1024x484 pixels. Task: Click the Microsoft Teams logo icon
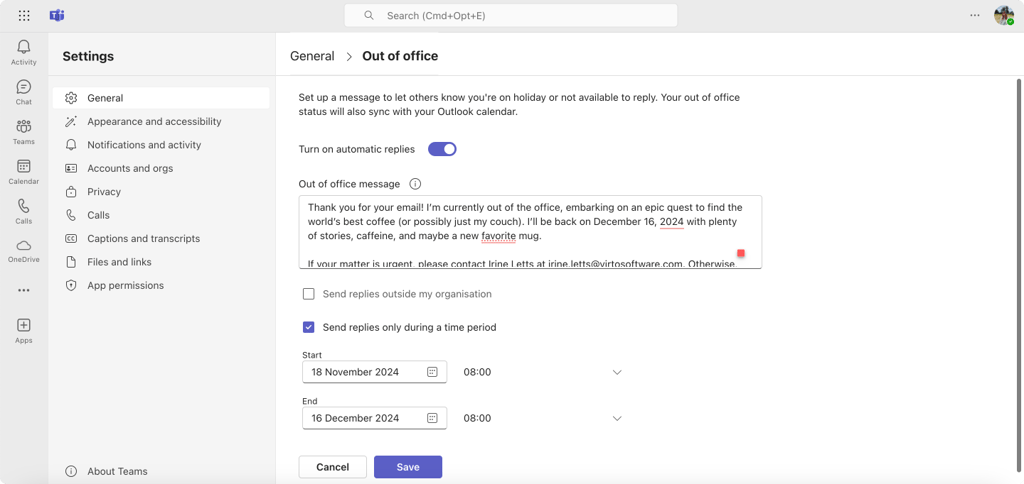[x=57, y=16]
